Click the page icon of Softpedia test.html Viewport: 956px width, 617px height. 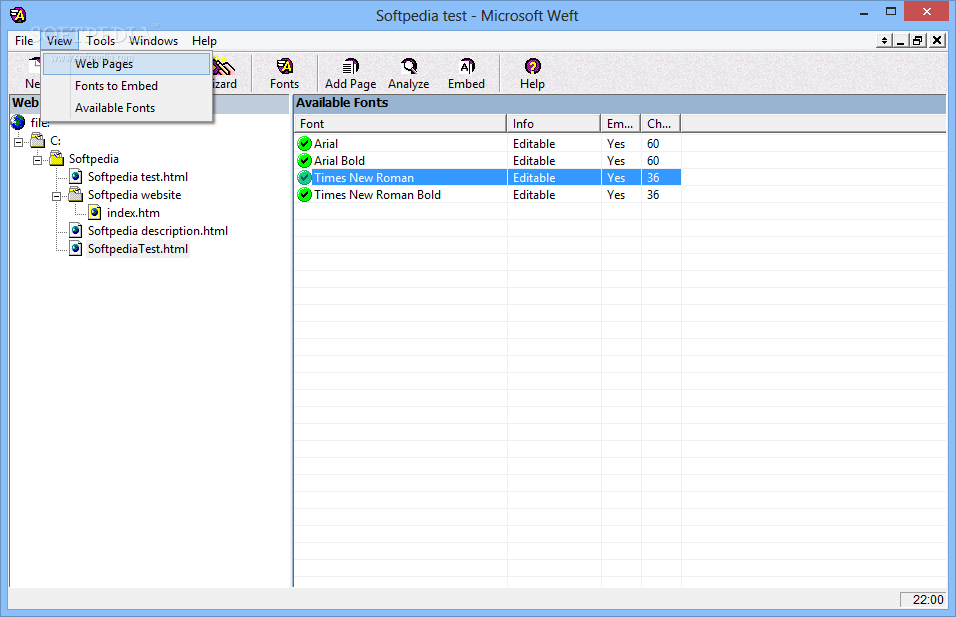[x=76, y=177]
